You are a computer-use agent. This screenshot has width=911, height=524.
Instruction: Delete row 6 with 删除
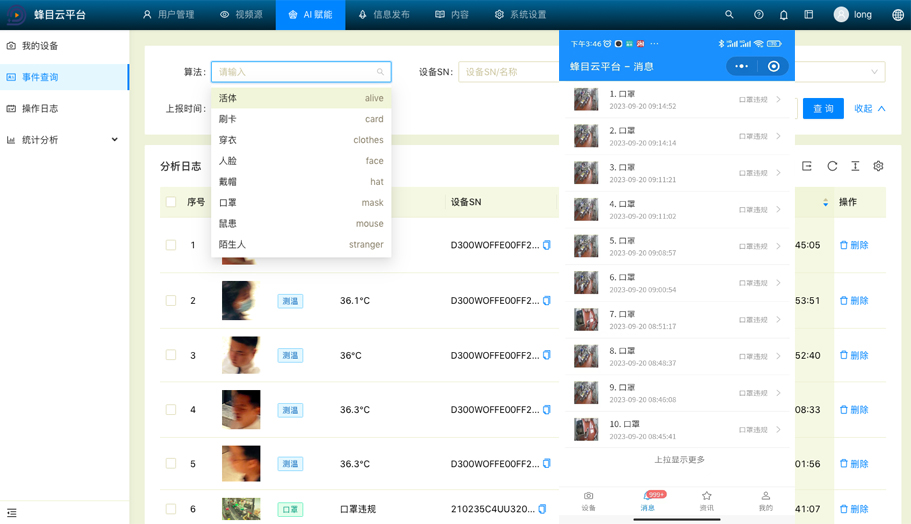click(854, 509)
